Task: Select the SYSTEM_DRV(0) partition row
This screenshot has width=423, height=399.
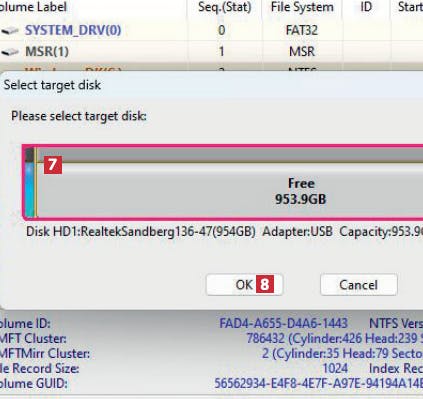Action: coord(211,30)
